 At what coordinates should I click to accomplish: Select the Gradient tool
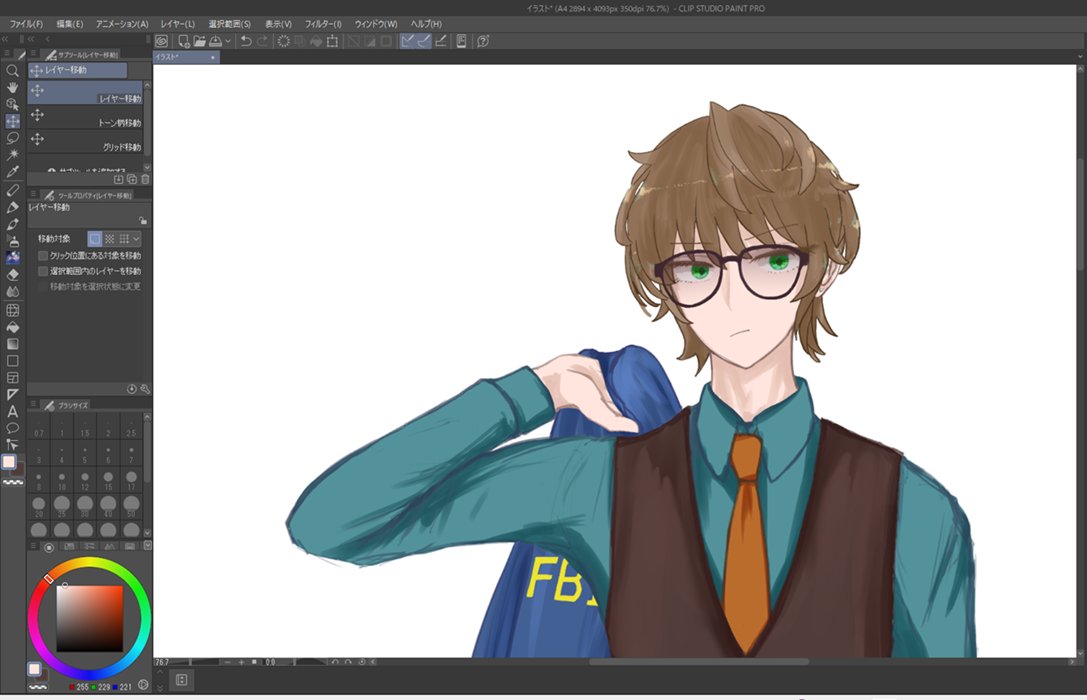(12, 344)
